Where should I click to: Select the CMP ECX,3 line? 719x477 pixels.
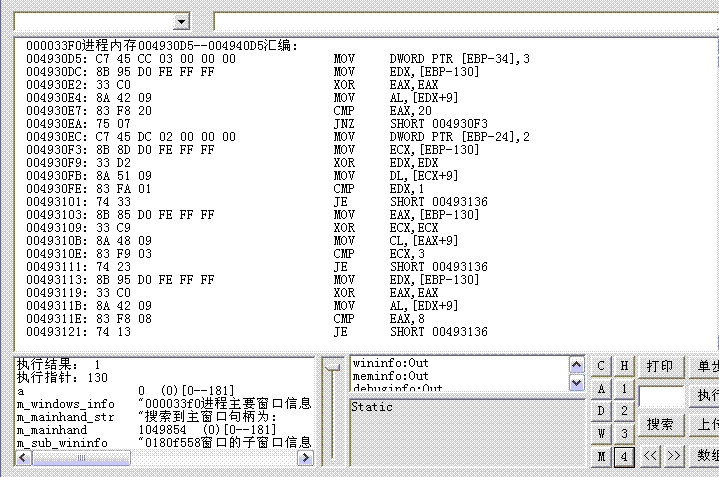pos(225,254)
